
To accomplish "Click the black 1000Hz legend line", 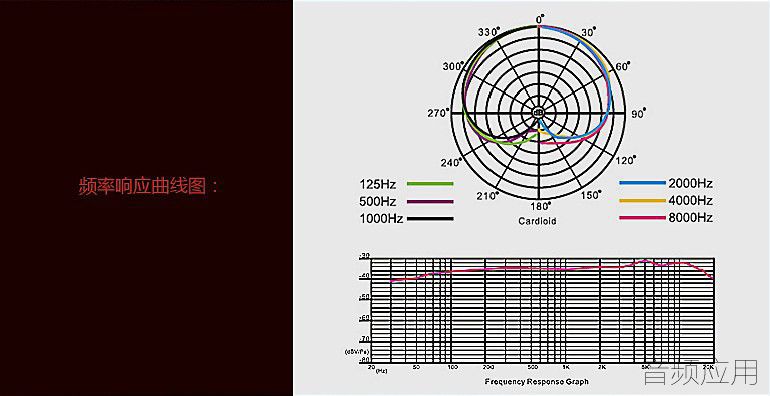I will tap(430, 219).
